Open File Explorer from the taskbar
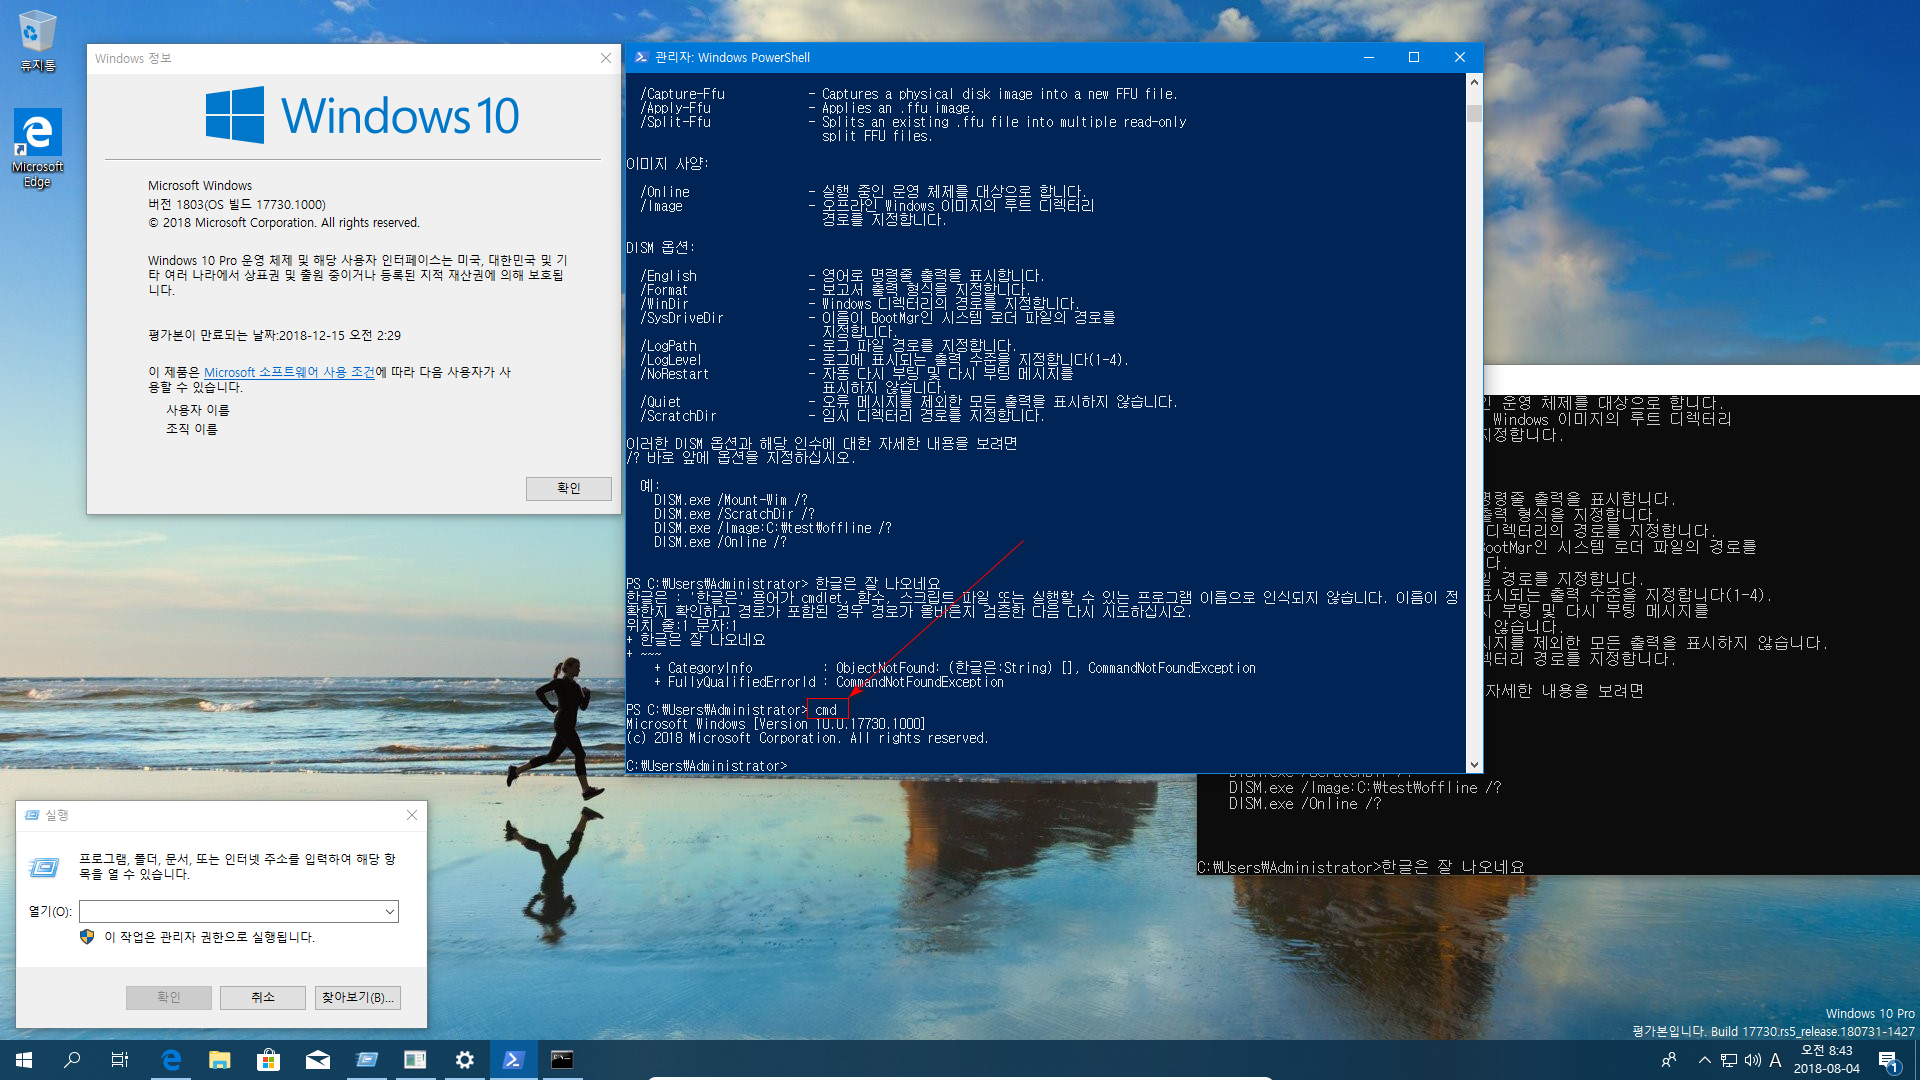This screenshot has width=1920, height=1080. click(220, 1060)
